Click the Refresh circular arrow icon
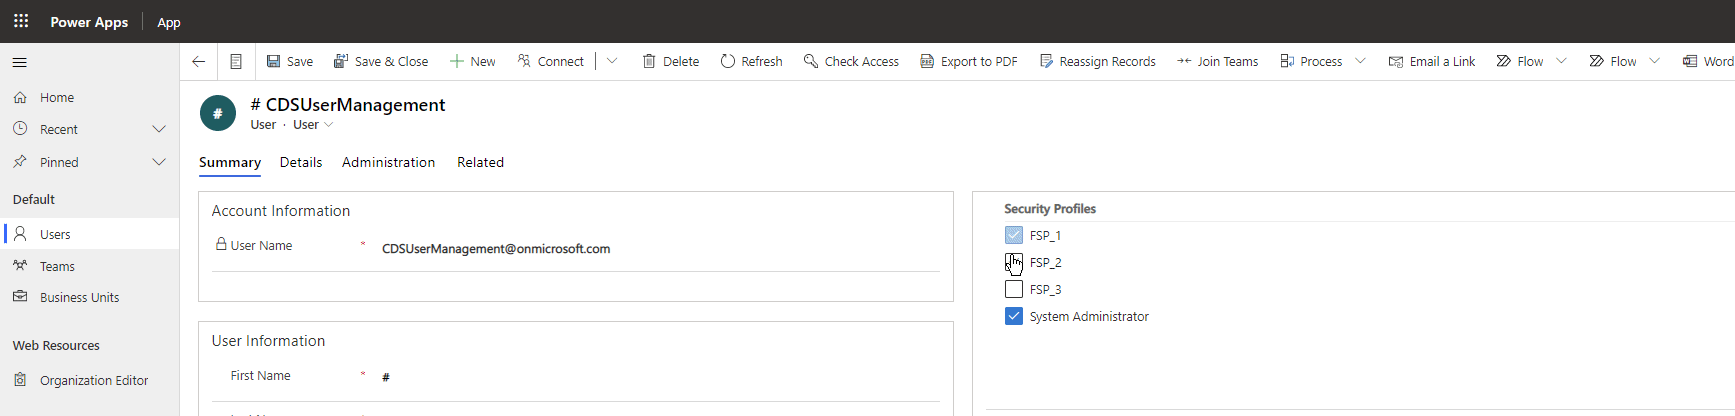 [x=728, y=61]
